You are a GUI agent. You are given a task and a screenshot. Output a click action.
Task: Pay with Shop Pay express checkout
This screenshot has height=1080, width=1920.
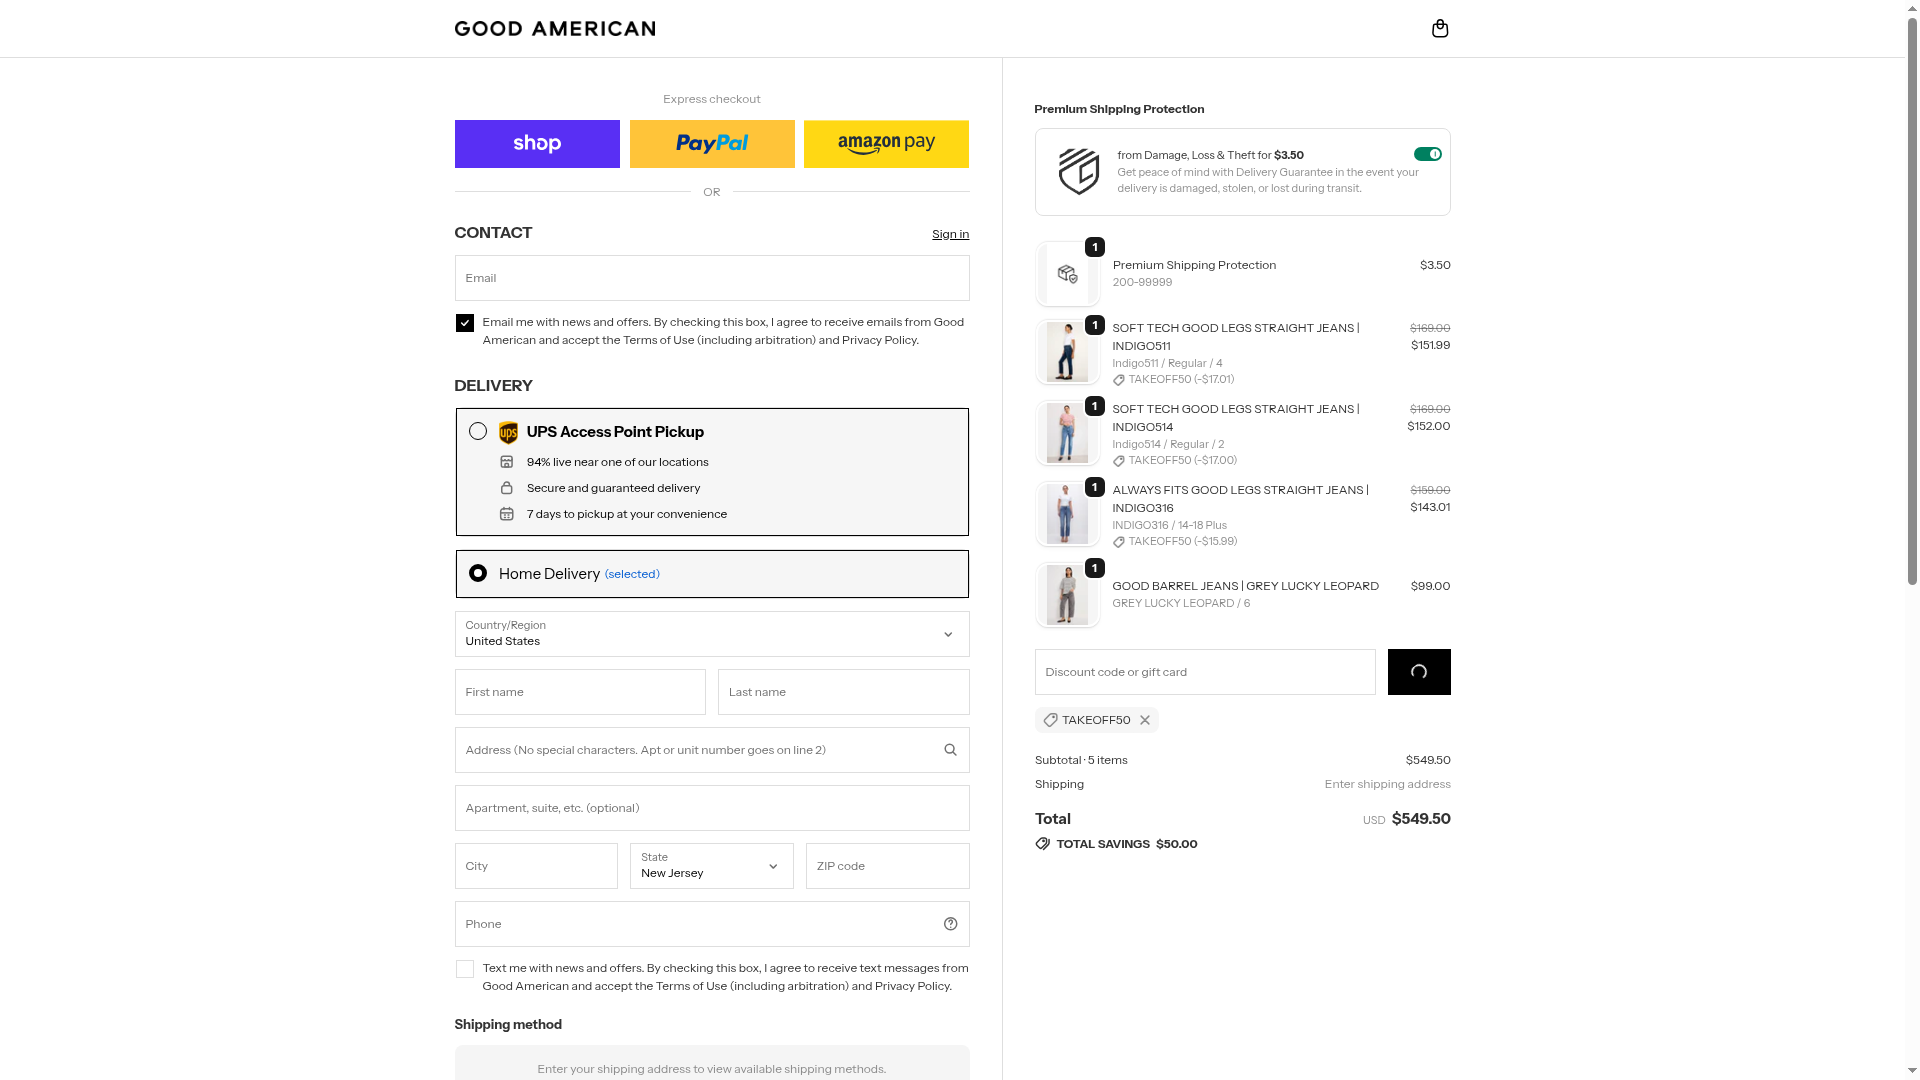tap(537, 144)
